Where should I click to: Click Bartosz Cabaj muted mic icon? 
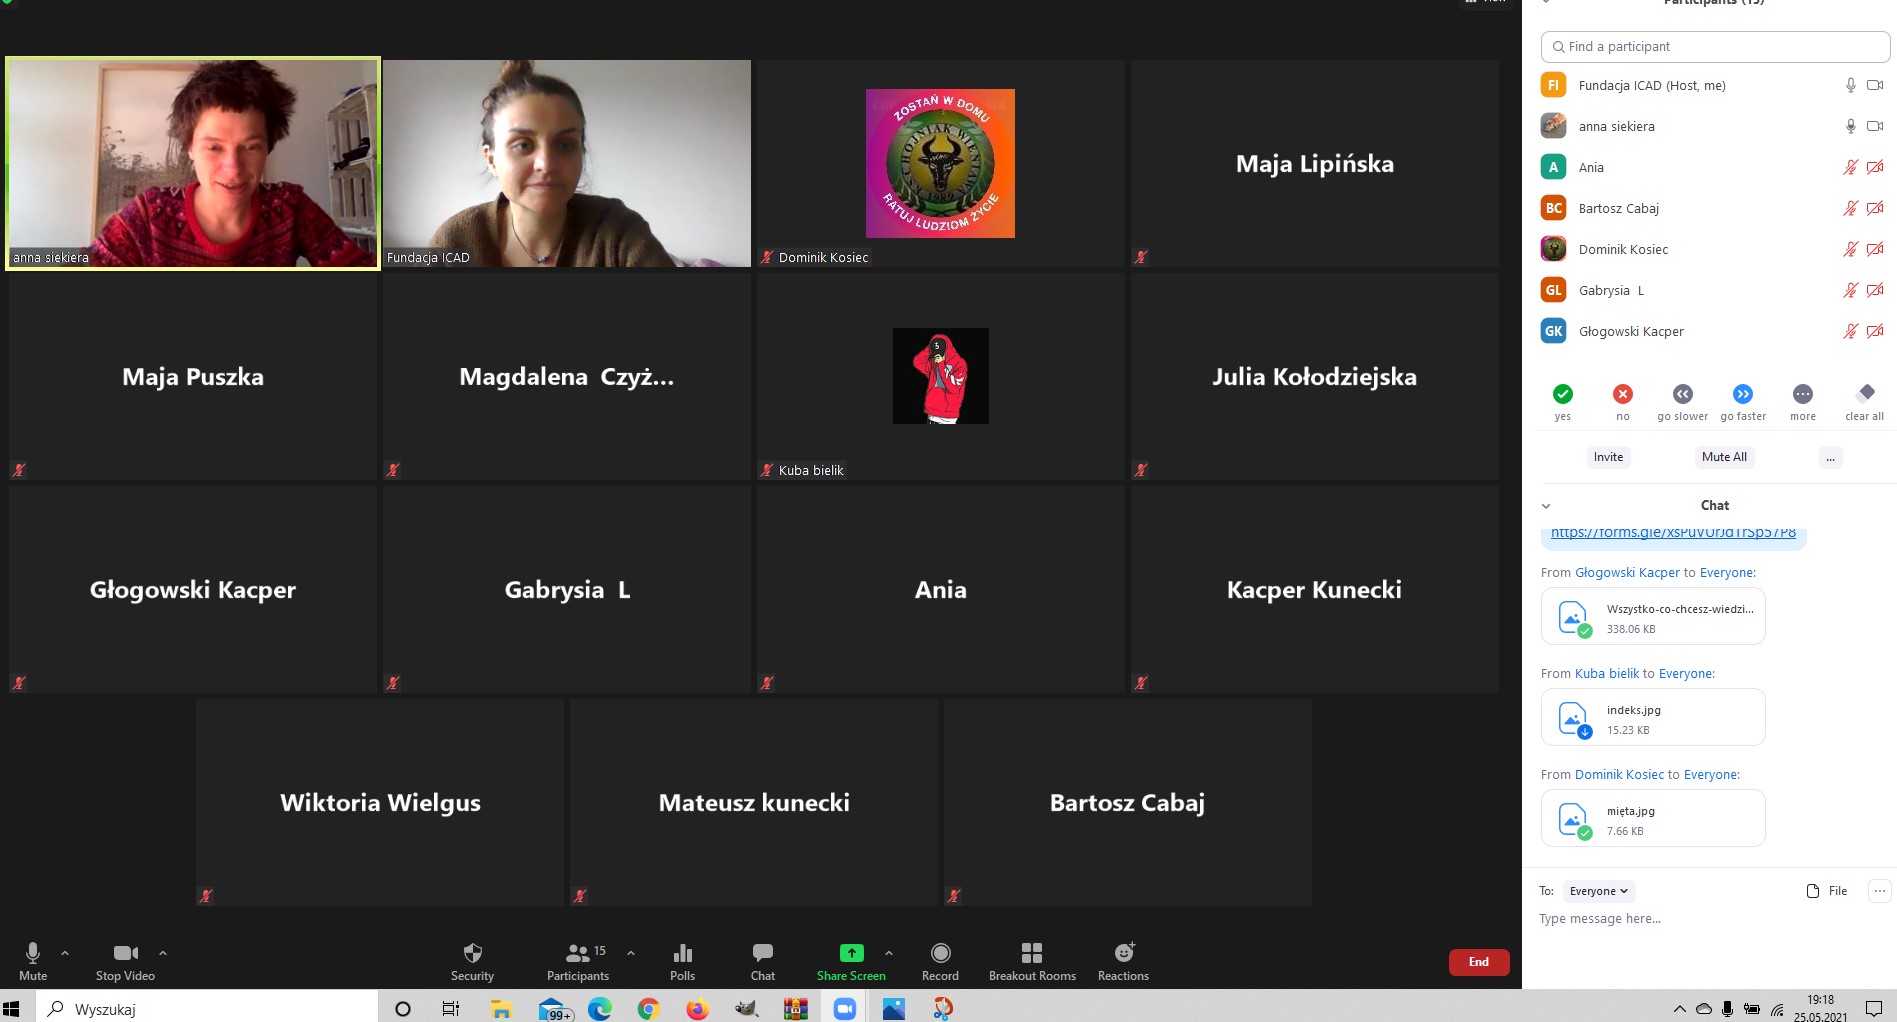(1851, 209)
